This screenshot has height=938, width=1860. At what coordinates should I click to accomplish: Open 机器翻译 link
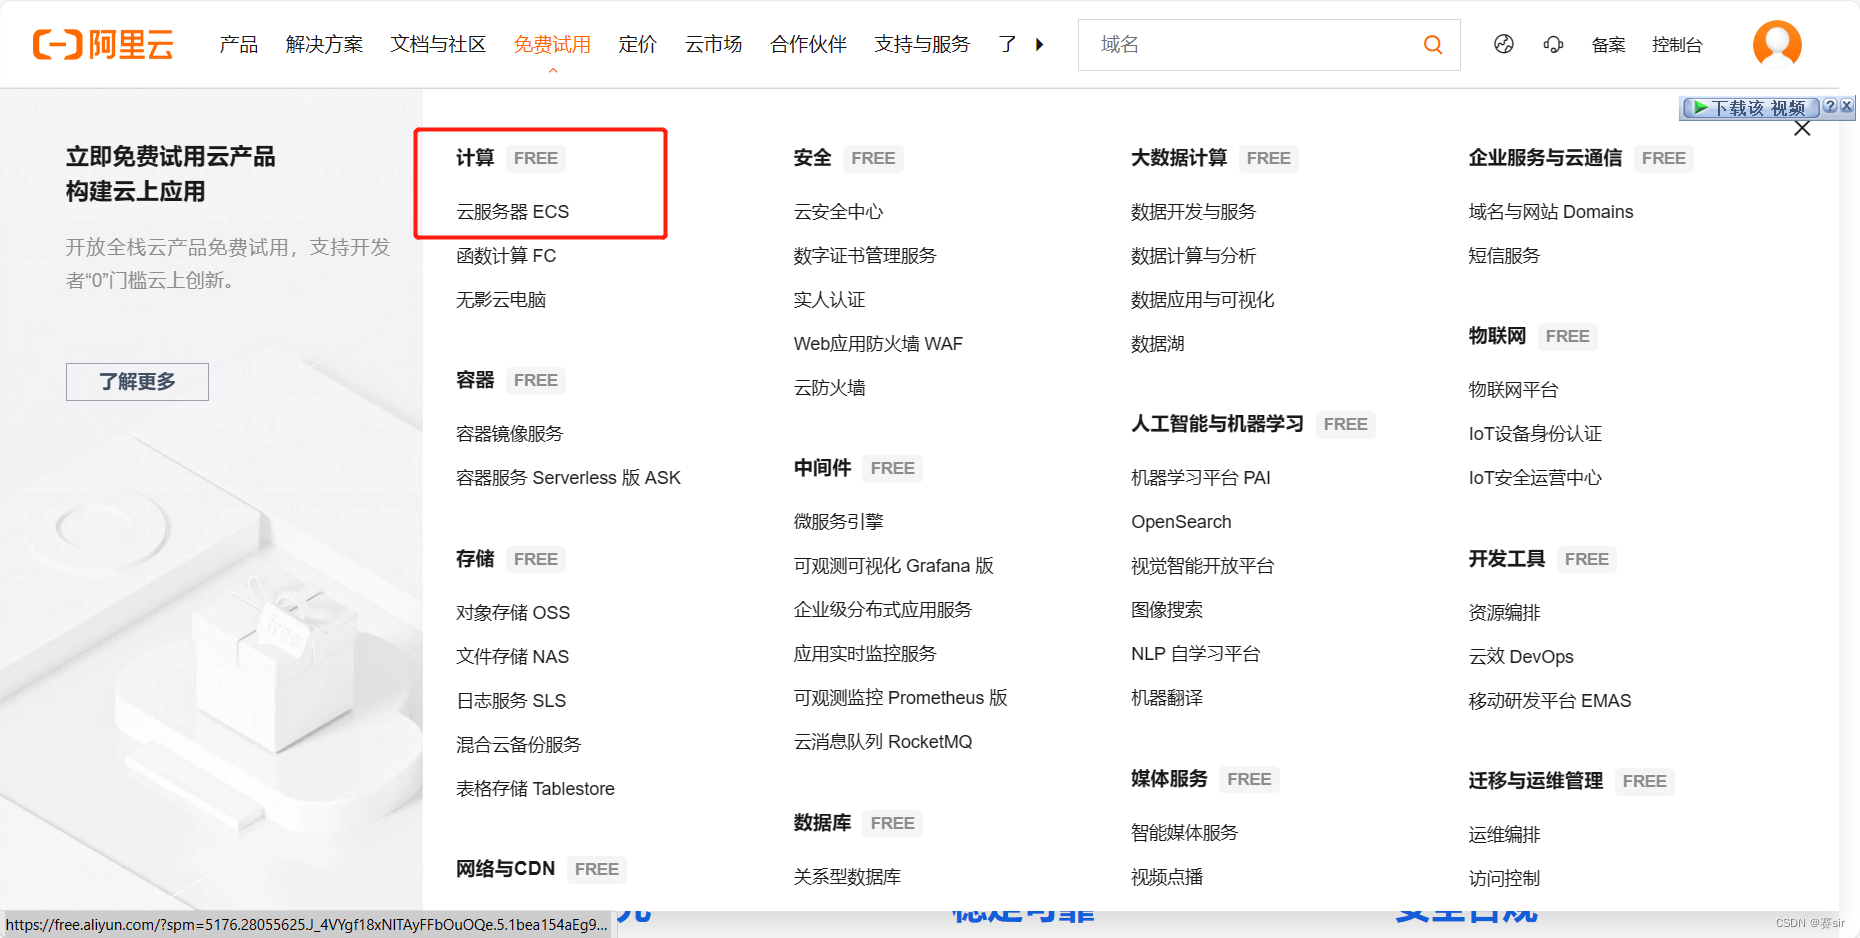coord(1166,697)
